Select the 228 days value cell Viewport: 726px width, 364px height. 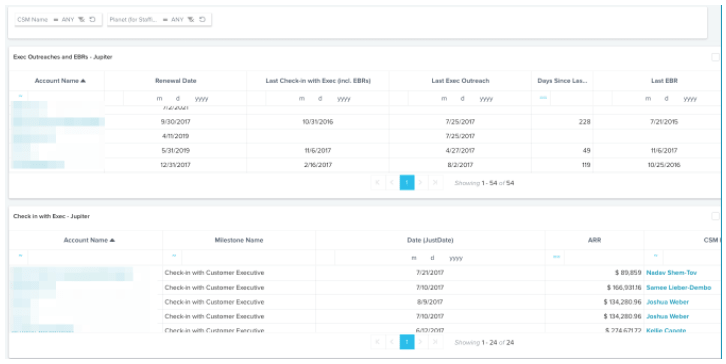[x=562, y=122]
